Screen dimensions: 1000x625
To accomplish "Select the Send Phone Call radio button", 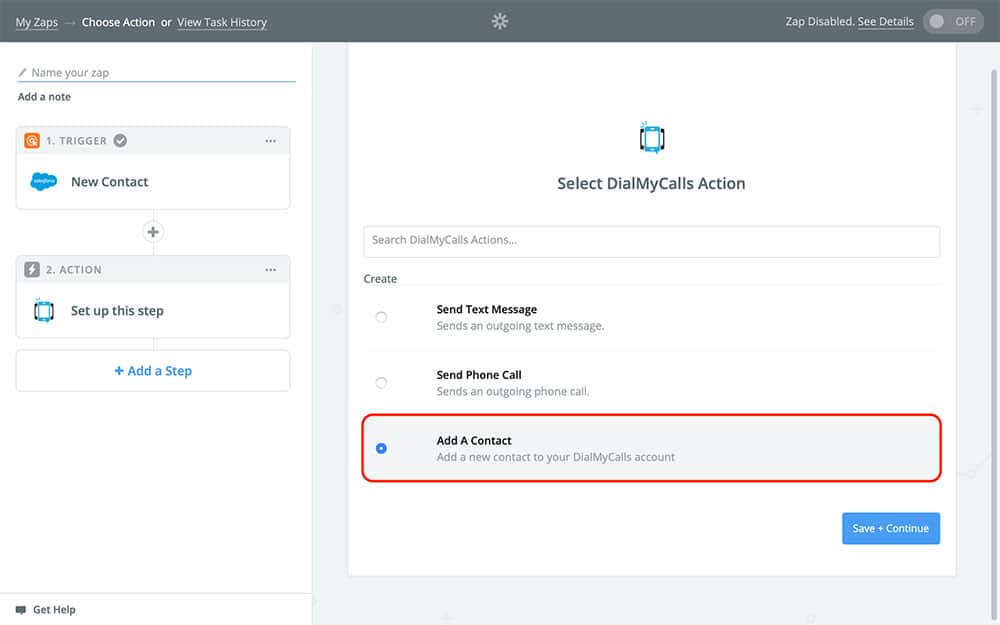I will 381,383.
